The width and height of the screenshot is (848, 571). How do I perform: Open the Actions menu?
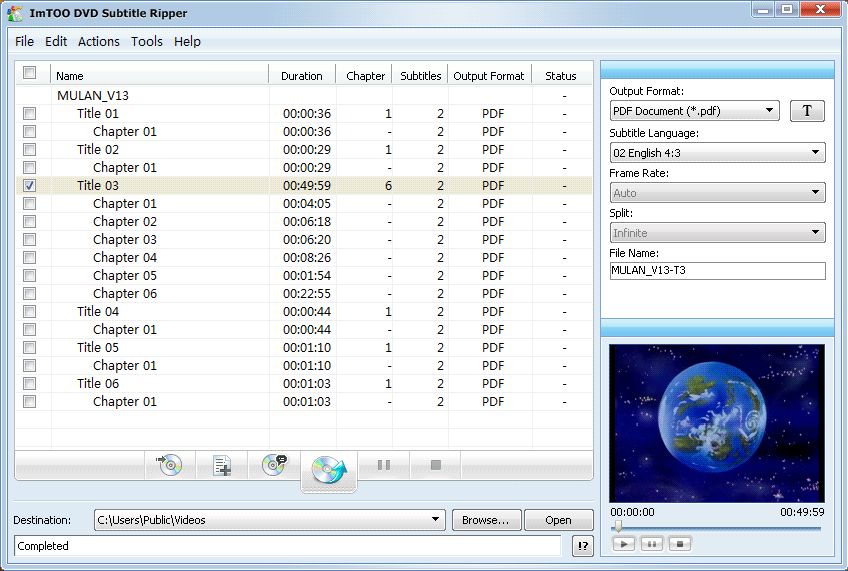[x=98, y=42]
